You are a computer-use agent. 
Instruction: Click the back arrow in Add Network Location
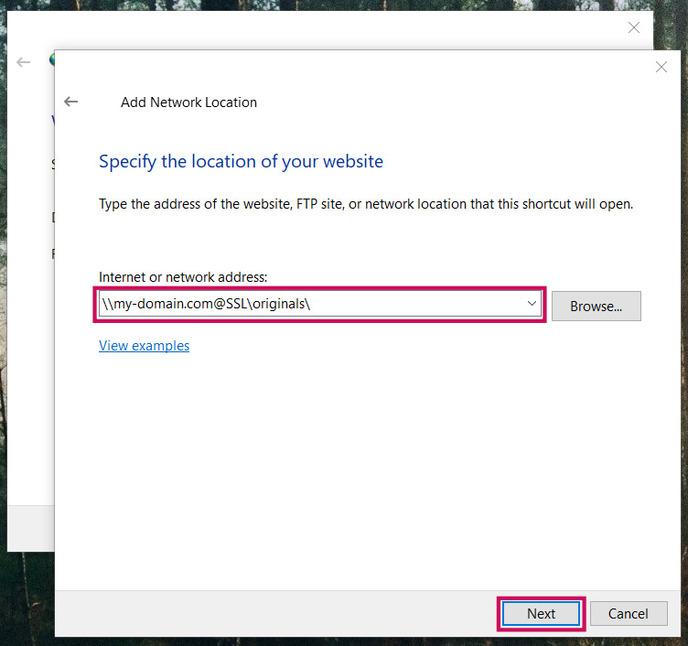click(71, 102)
